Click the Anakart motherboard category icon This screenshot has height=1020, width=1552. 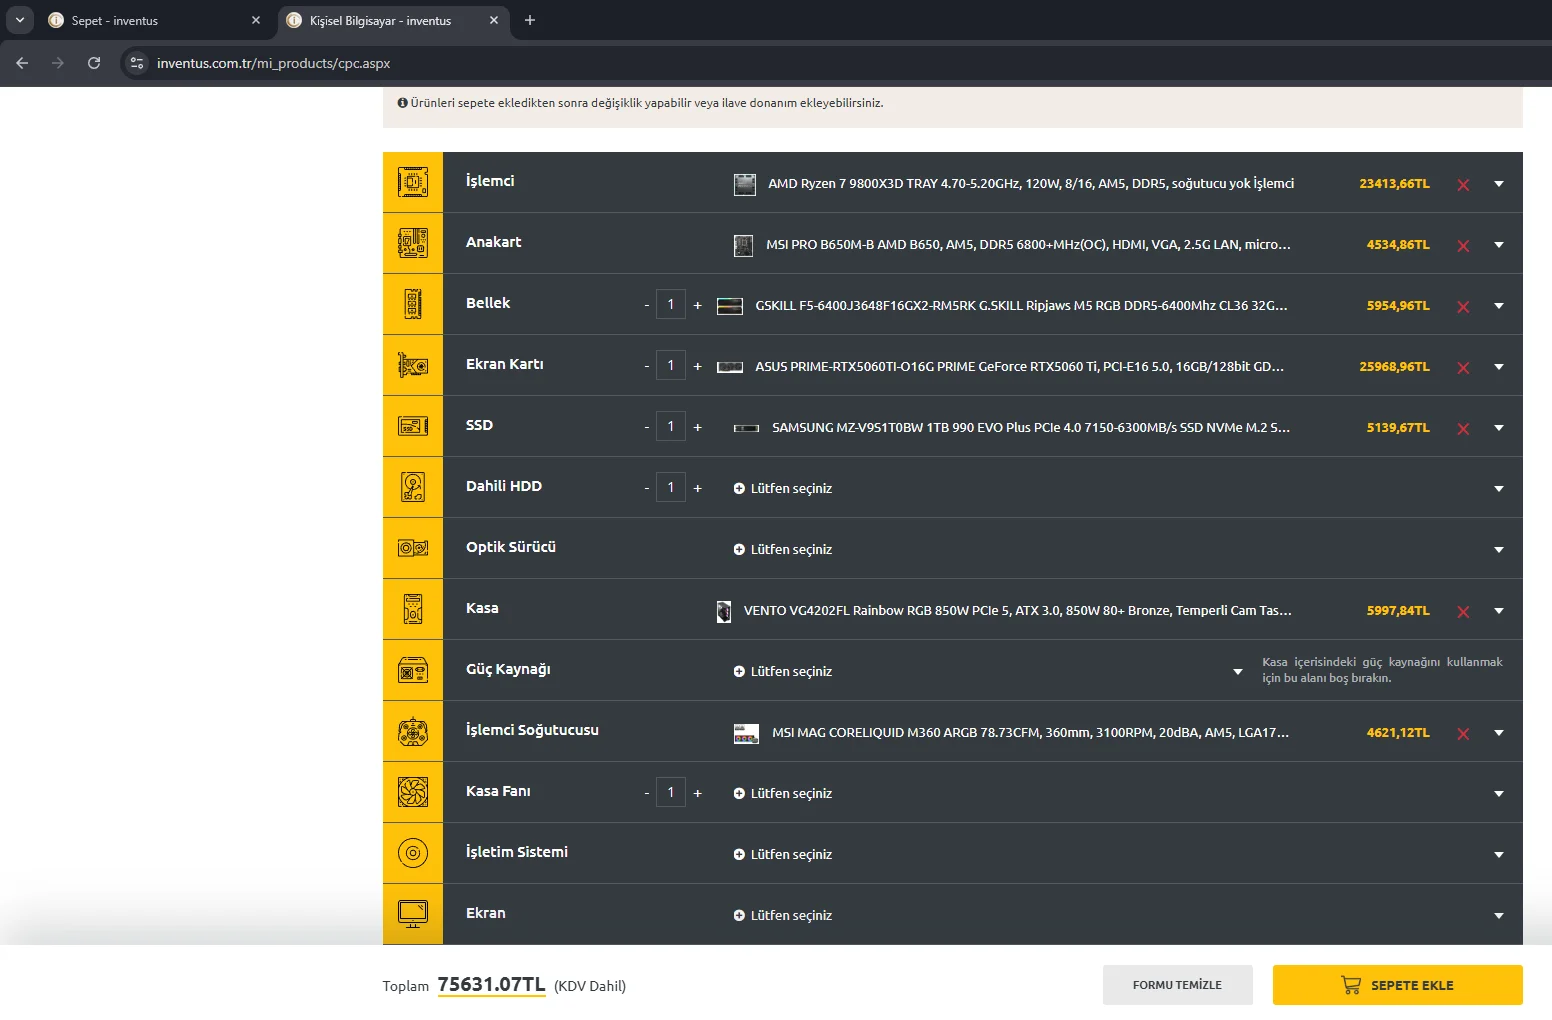[413, 243]
